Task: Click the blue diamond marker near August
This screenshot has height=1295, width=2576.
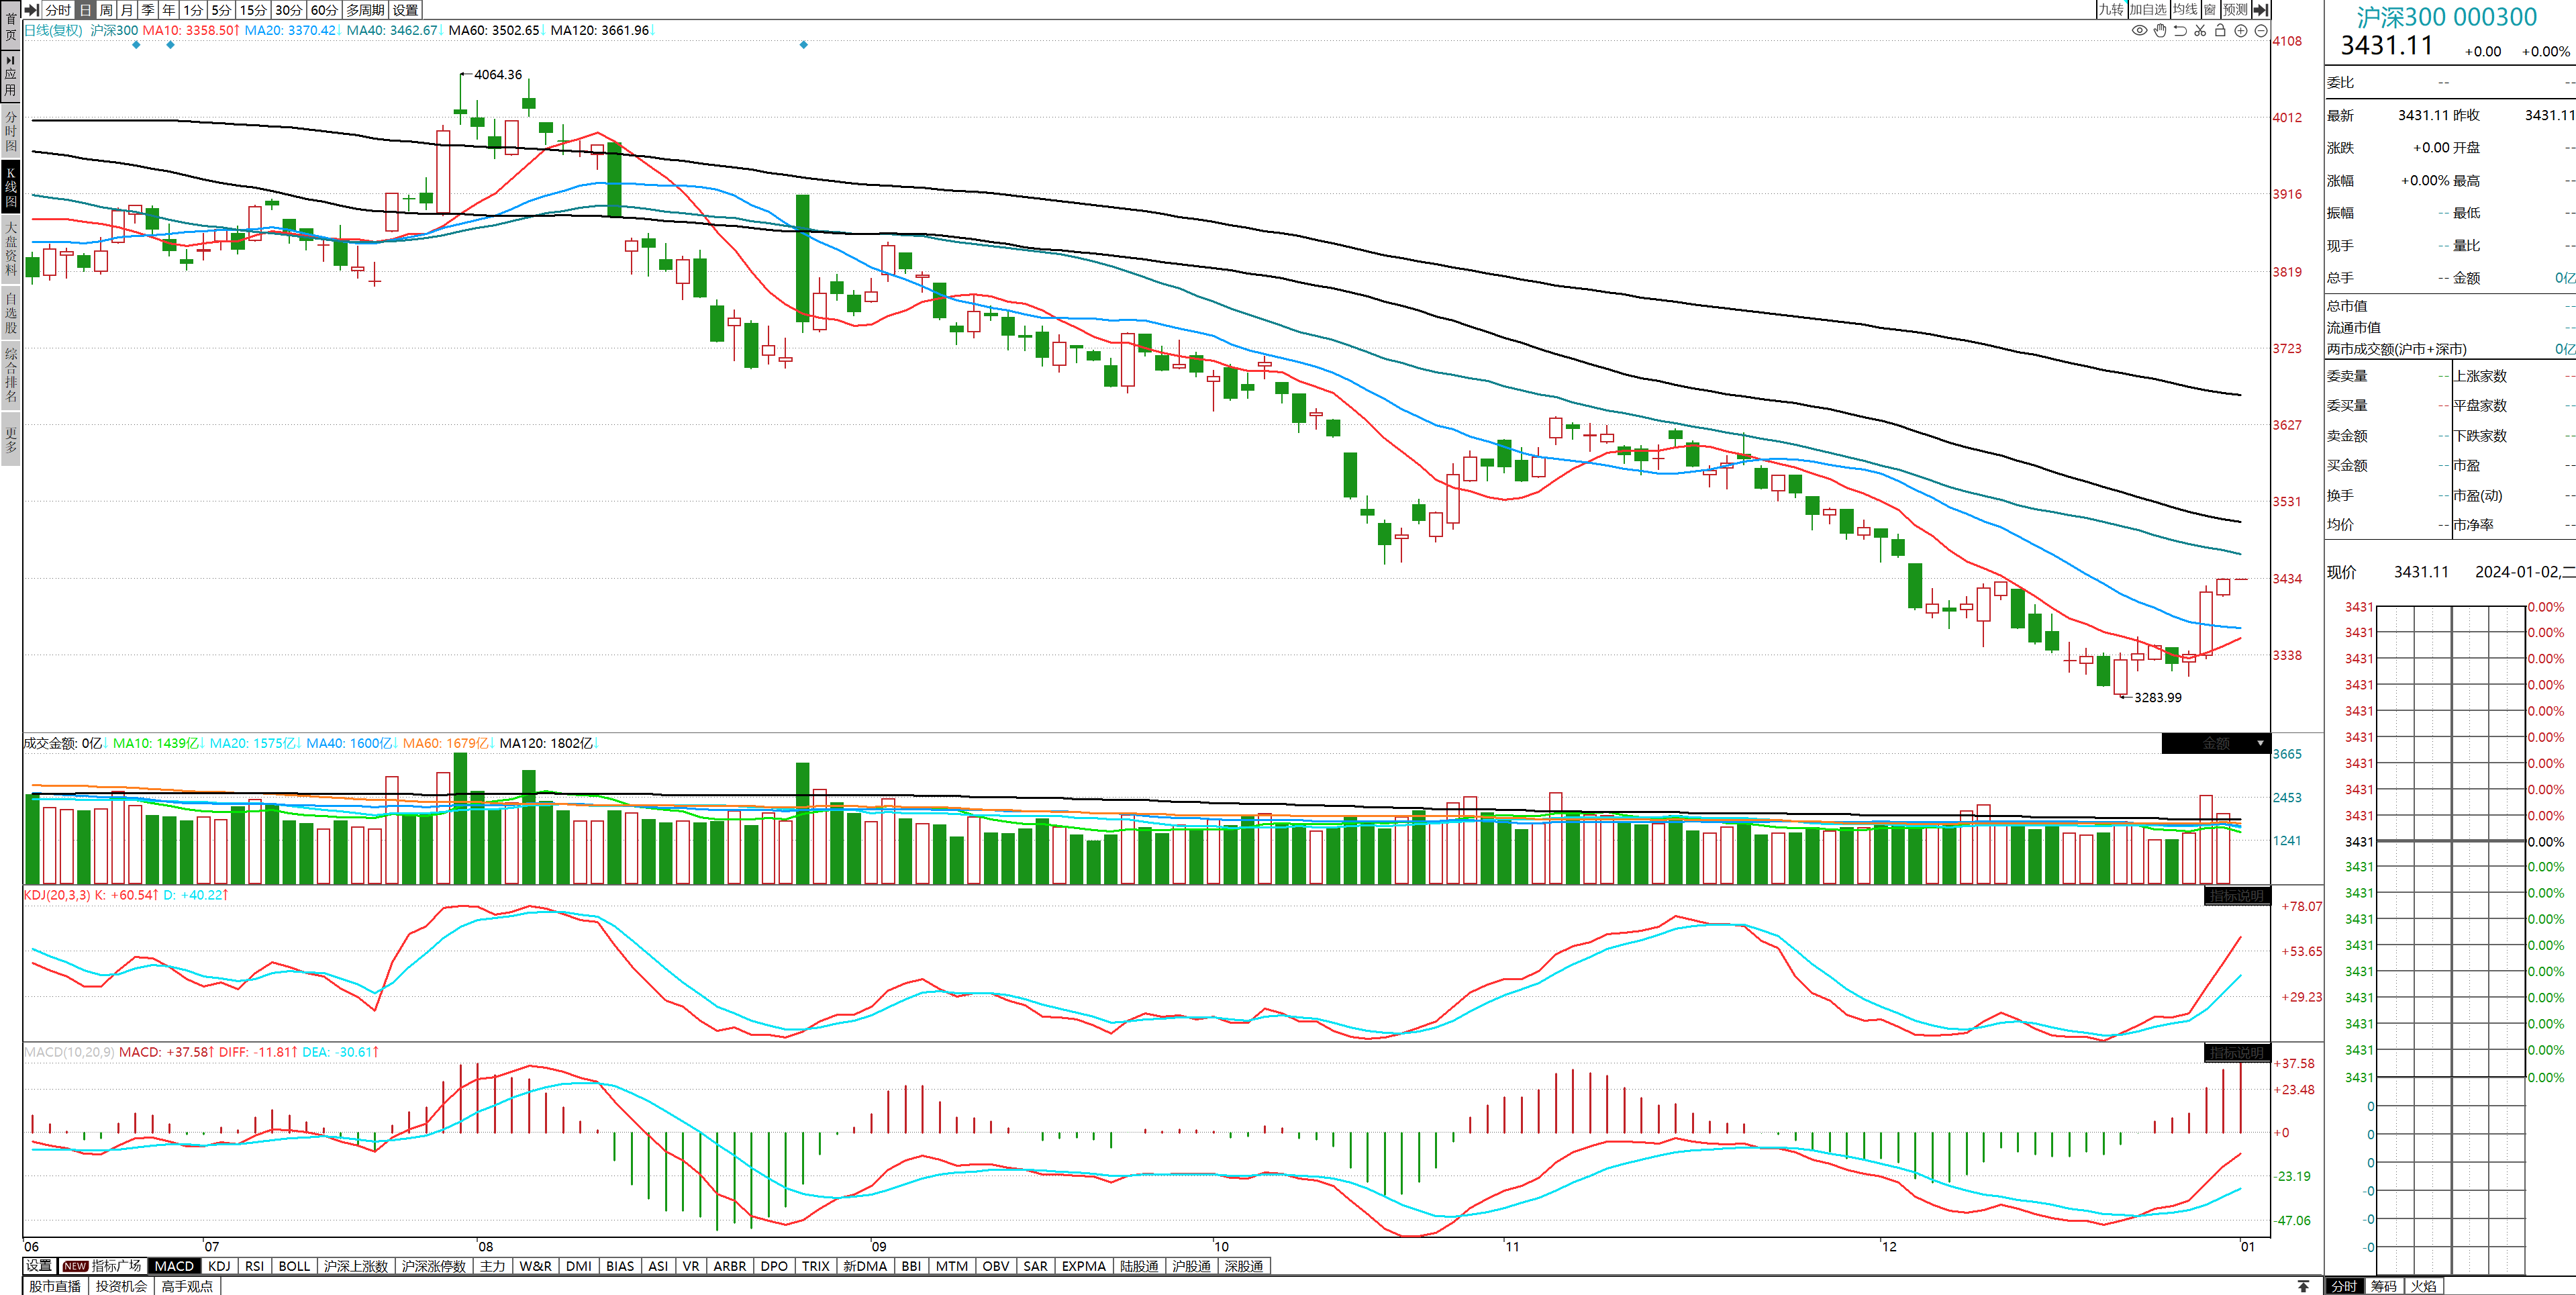Action: [803, 45]
